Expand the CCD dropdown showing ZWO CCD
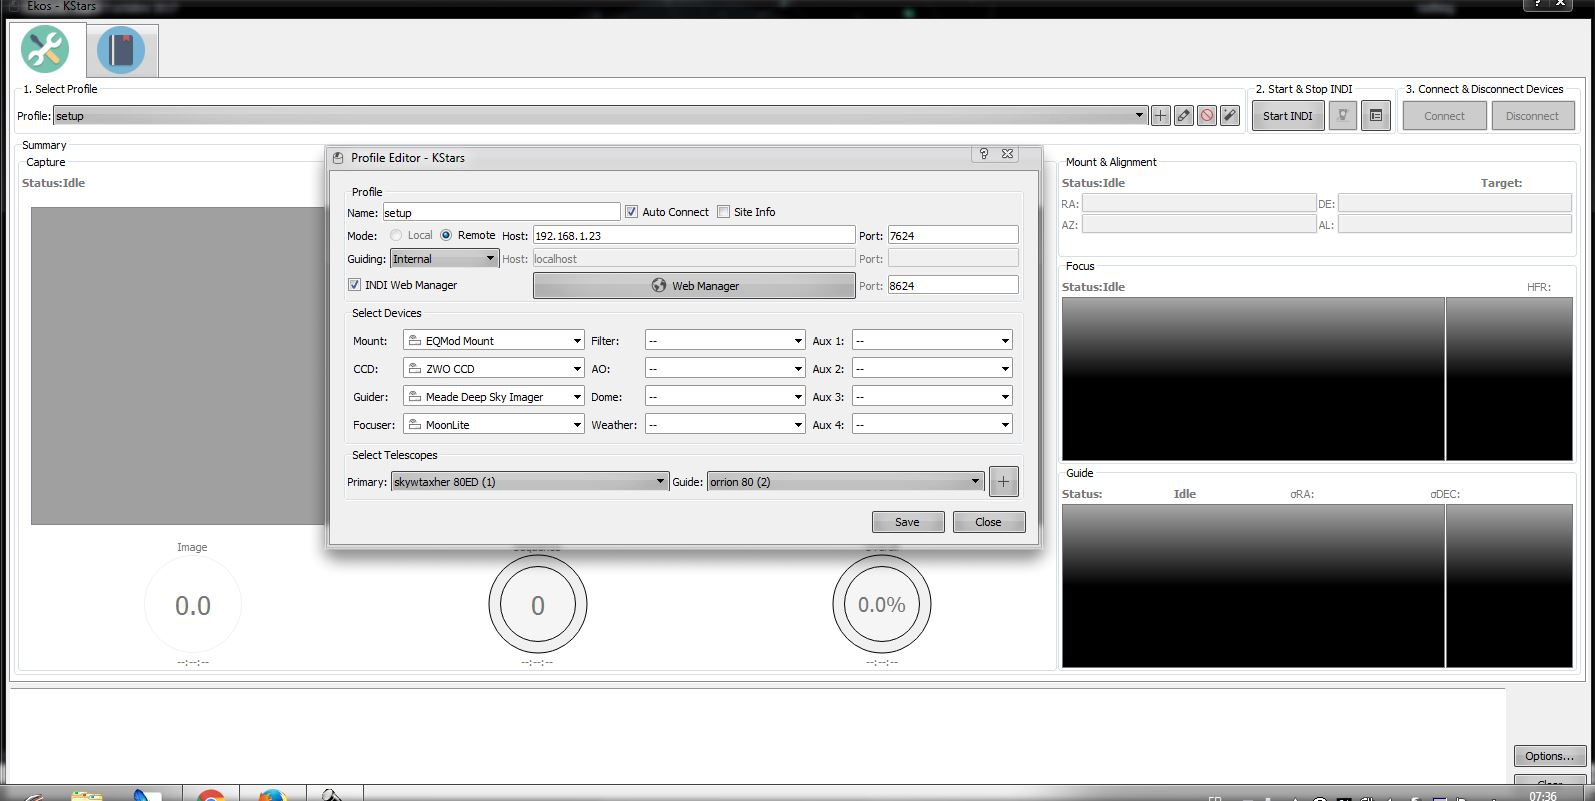This screenshot has height=801, width=1595. pos(494,369)
